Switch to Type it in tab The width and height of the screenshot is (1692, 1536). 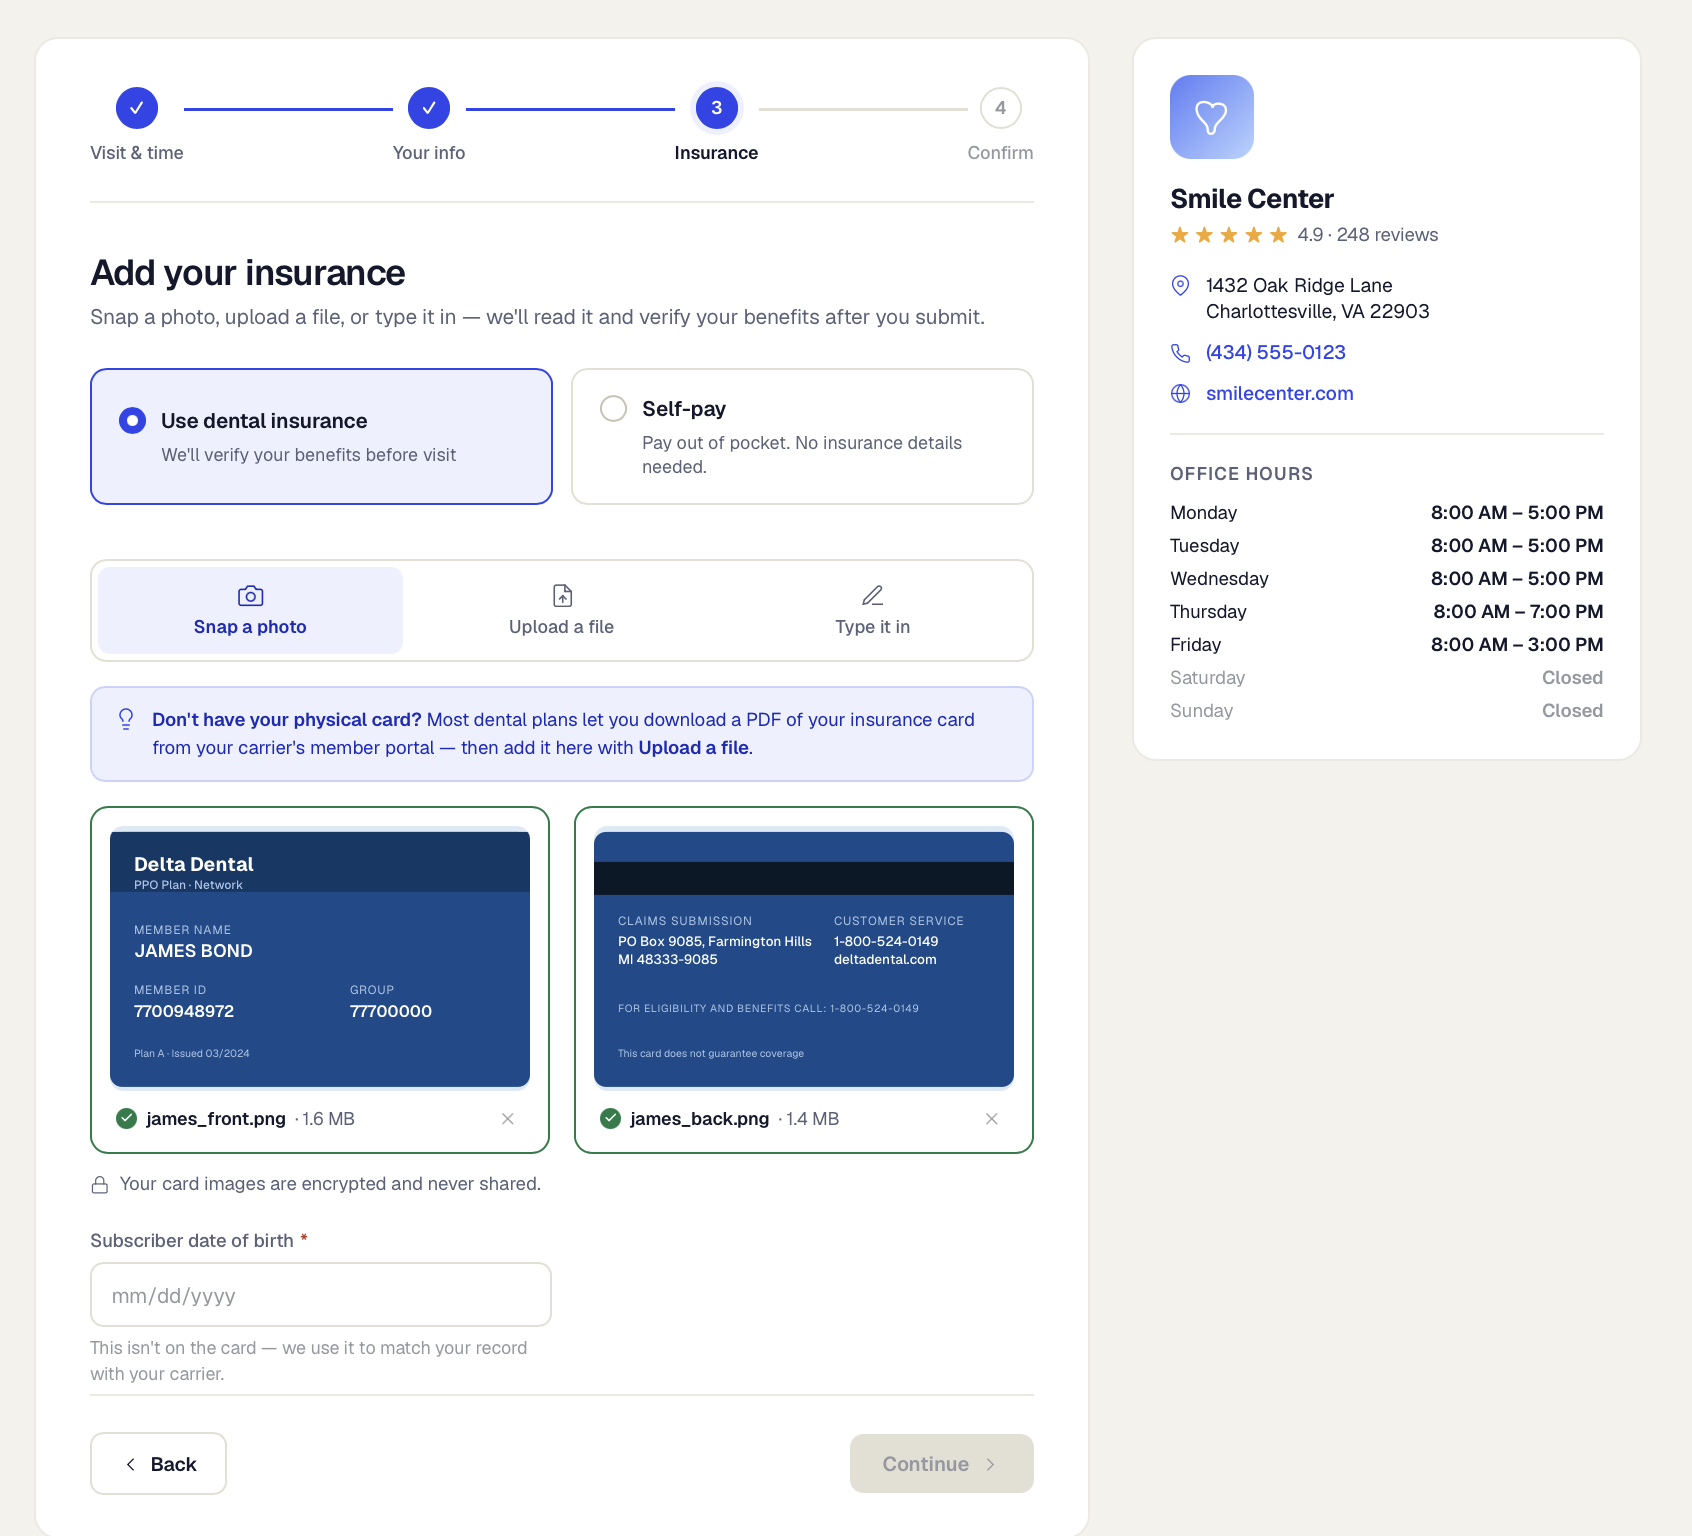tap(872, 611)
